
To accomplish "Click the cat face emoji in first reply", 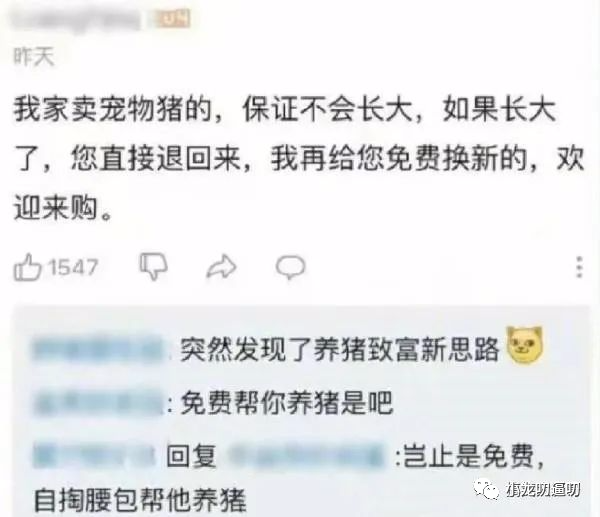I will pos(525,346).
